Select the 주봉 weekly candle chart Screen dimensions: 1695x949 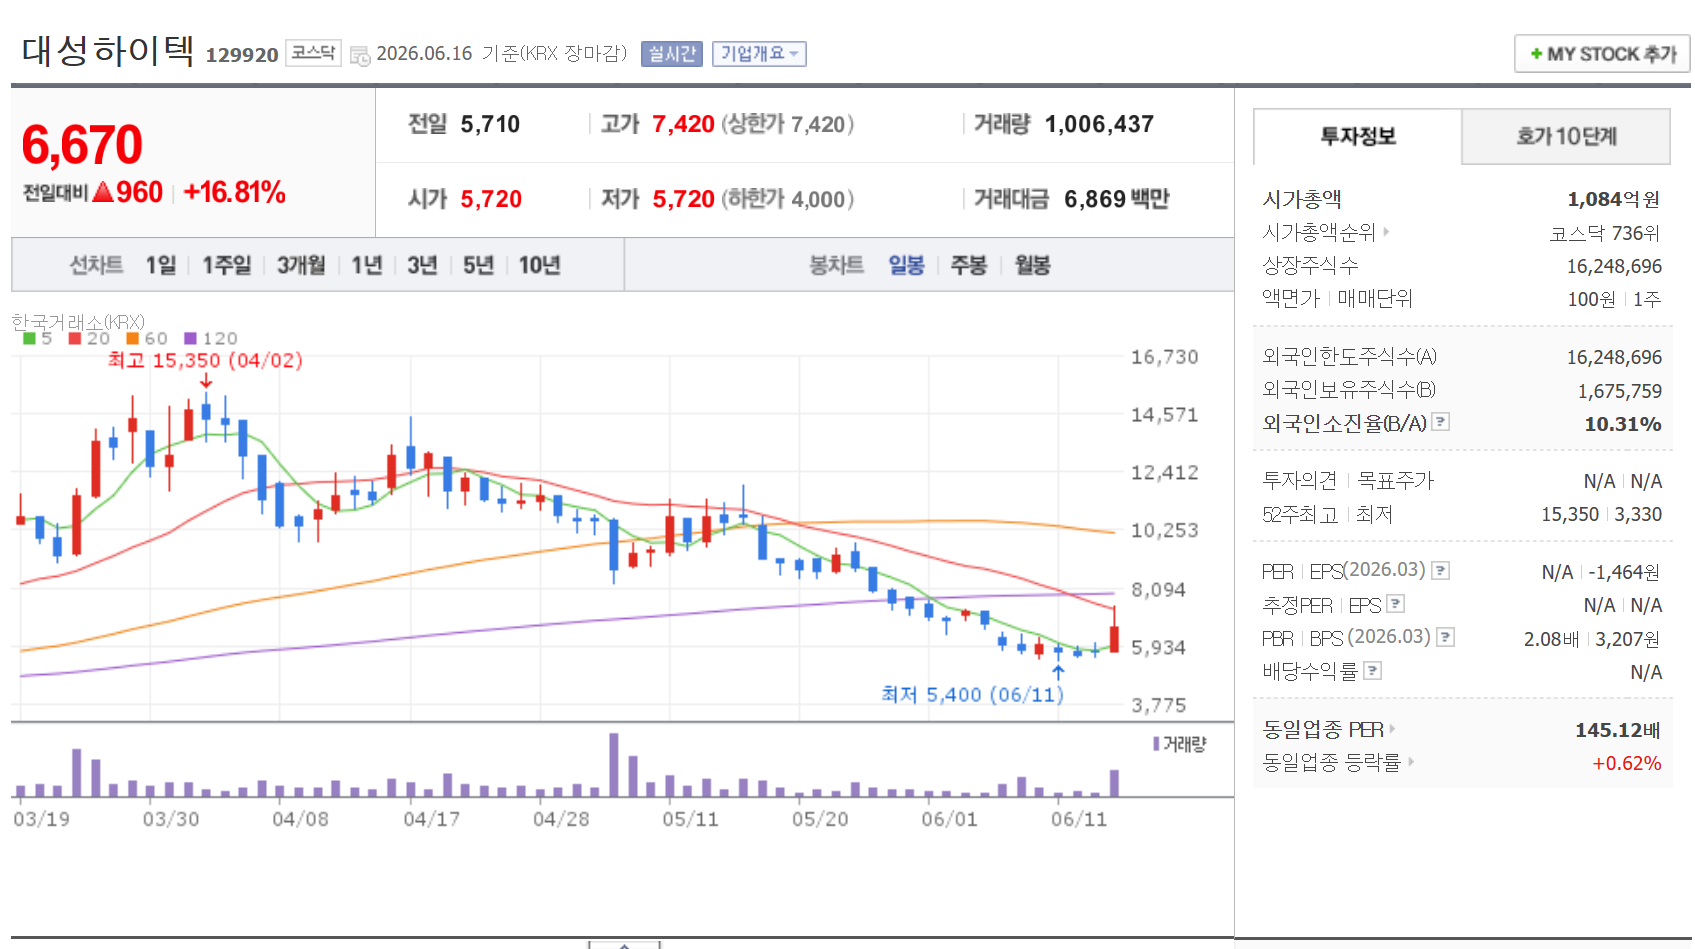[968, 265]
